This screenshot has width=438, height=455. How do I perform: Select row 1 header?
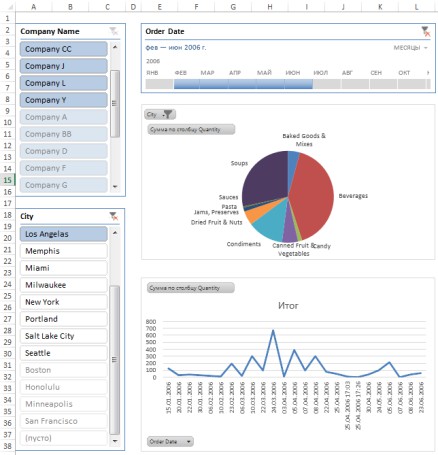point(7,18)
